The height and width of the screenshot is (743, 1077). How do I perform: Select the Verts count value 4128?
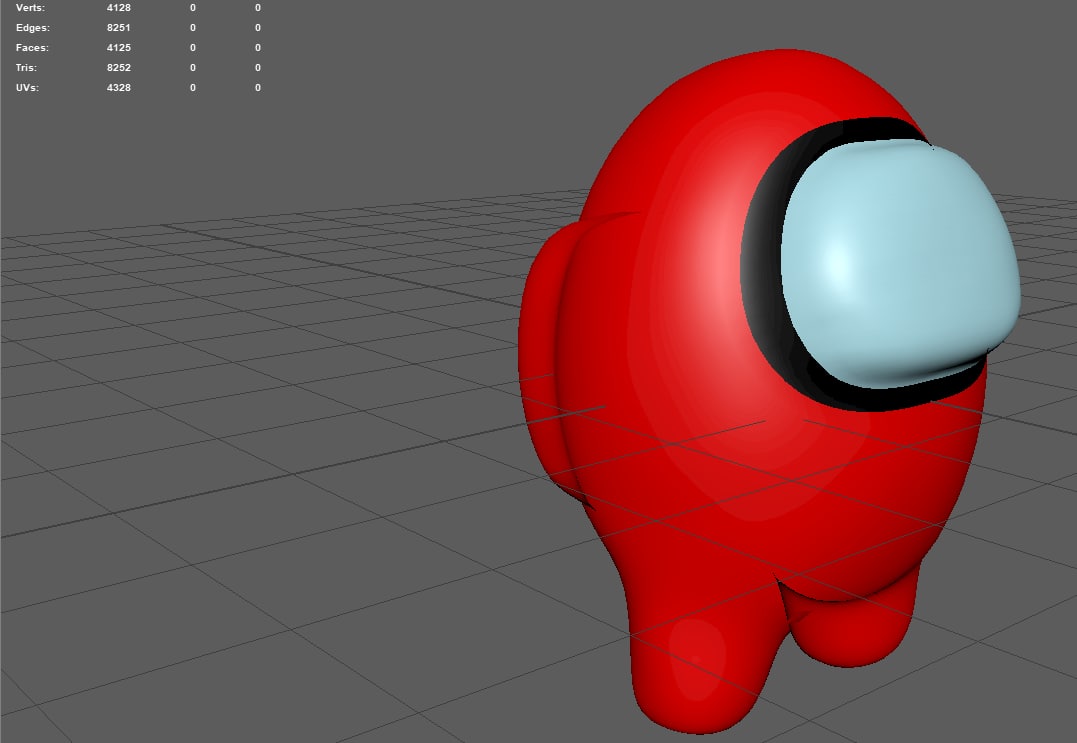click(119, 8)
